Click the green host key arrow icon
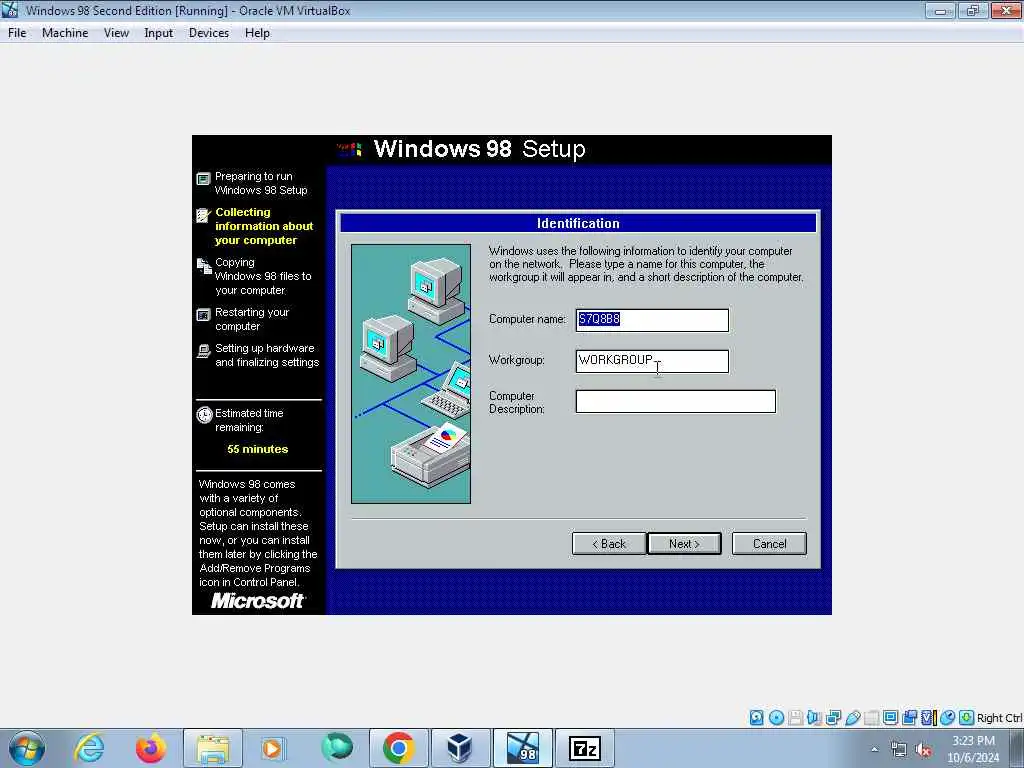 tap(967, 718)
